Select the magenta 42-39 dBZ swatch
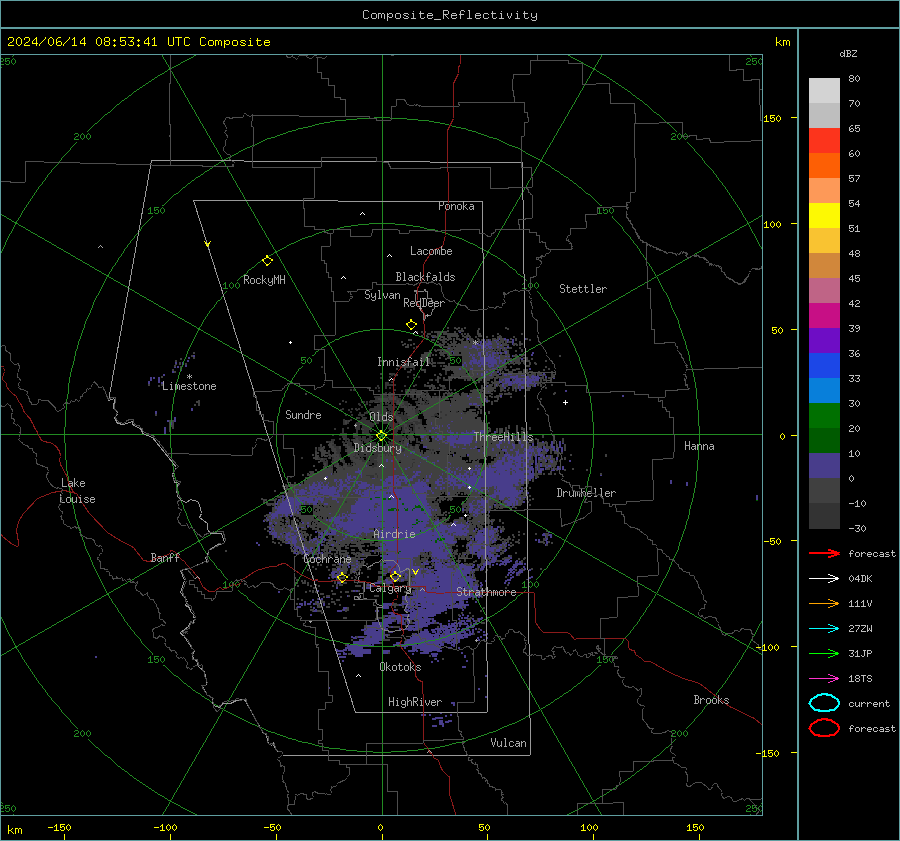This screenshot has width=900, height=841. click(824, 316)
